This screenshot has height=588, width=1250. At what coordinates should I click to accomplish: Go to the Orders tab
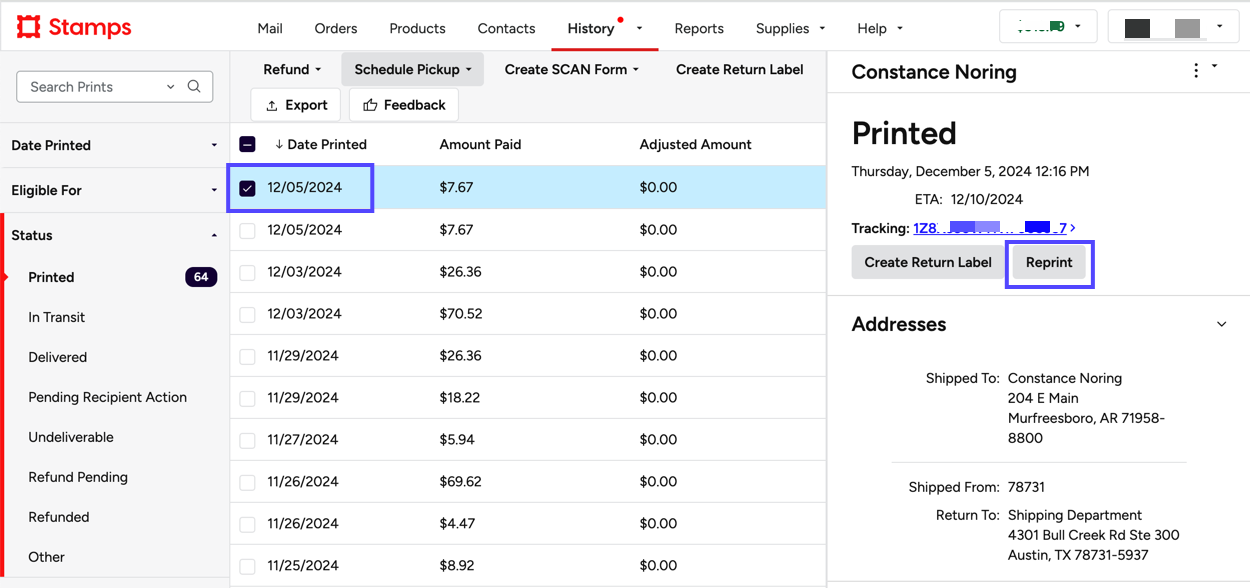pos(336,28)
